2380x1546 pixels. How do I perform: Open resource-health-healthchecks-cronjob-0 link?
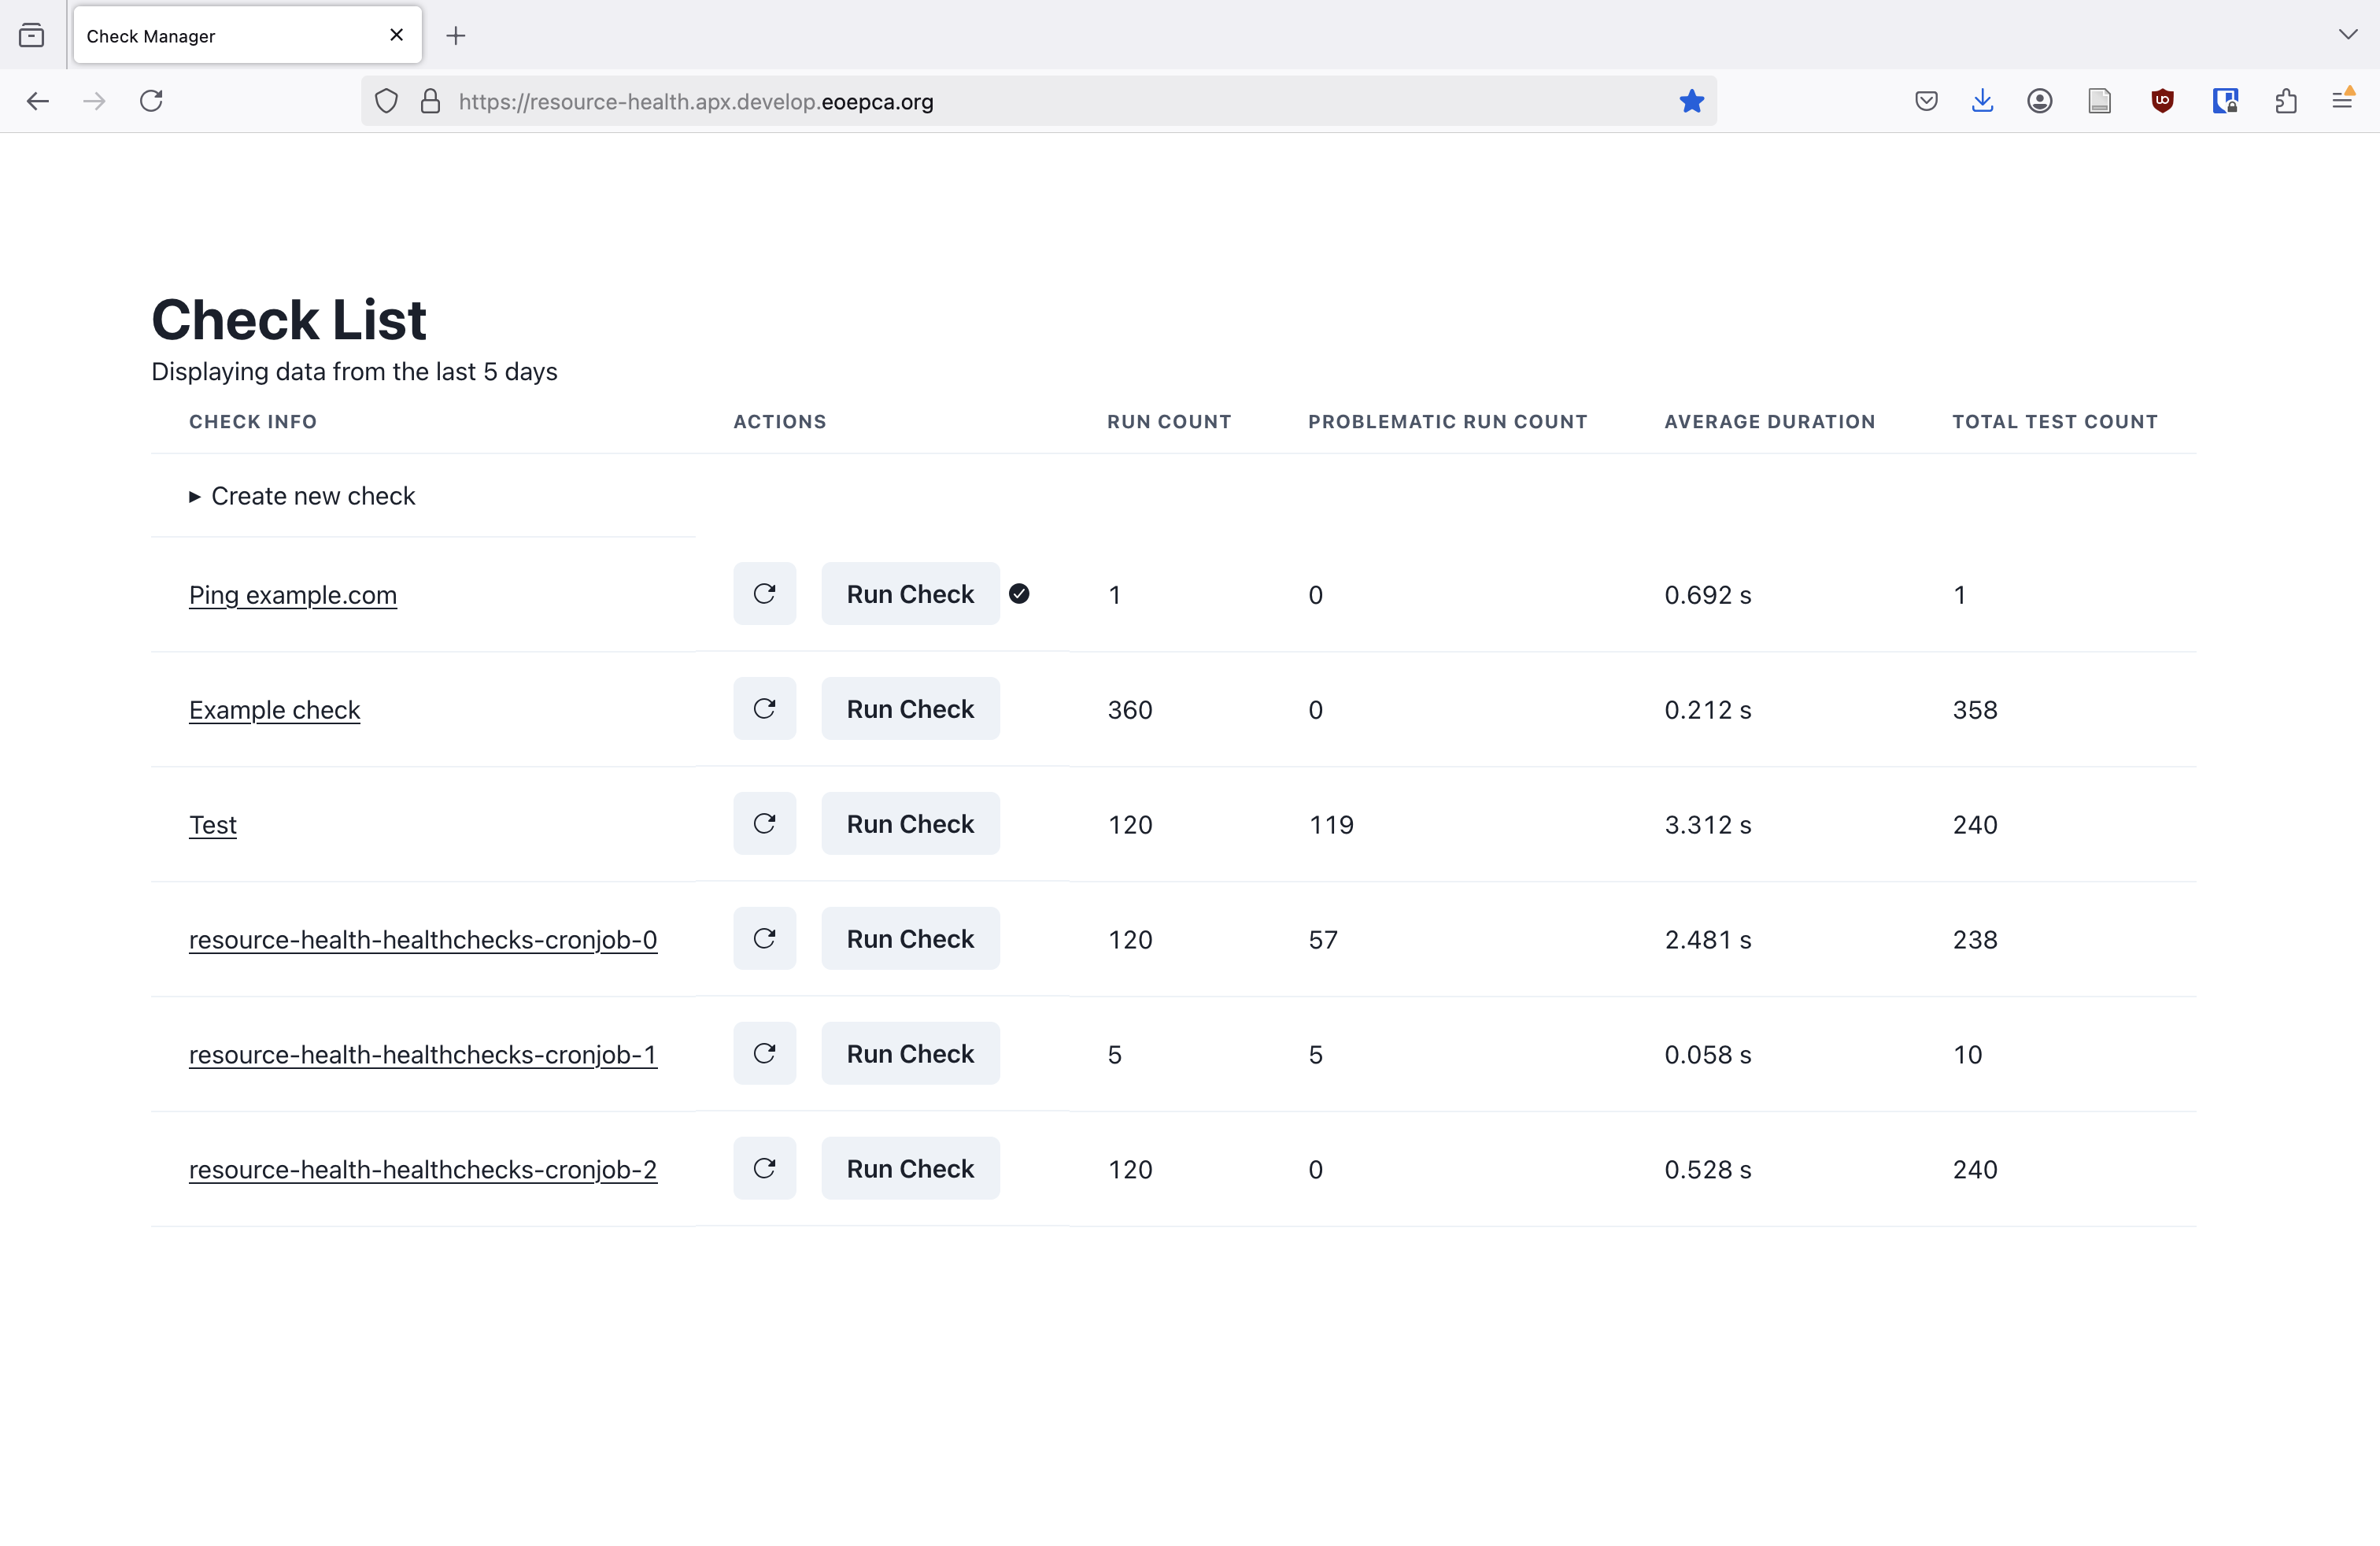click(423, 940)
